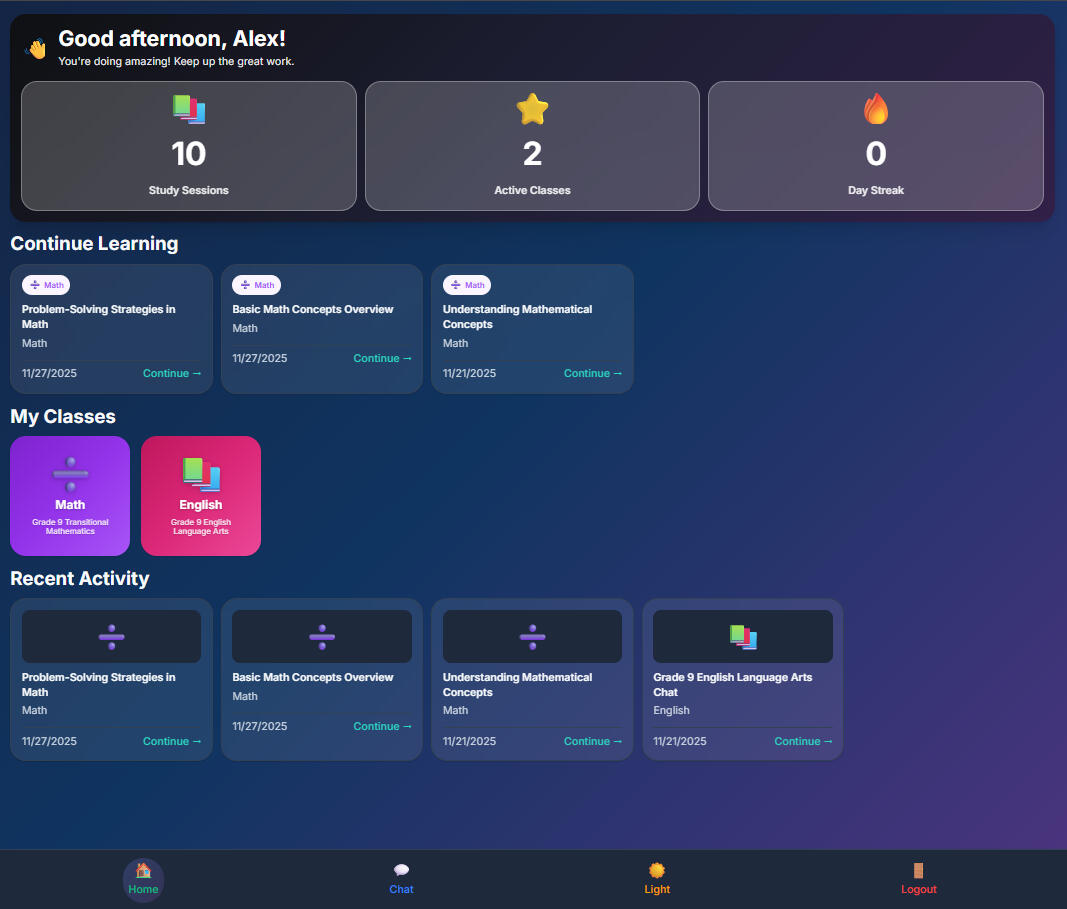
Task: Click the Math tag on Problem-Solving Strategies card
Action: pos(46,285)
